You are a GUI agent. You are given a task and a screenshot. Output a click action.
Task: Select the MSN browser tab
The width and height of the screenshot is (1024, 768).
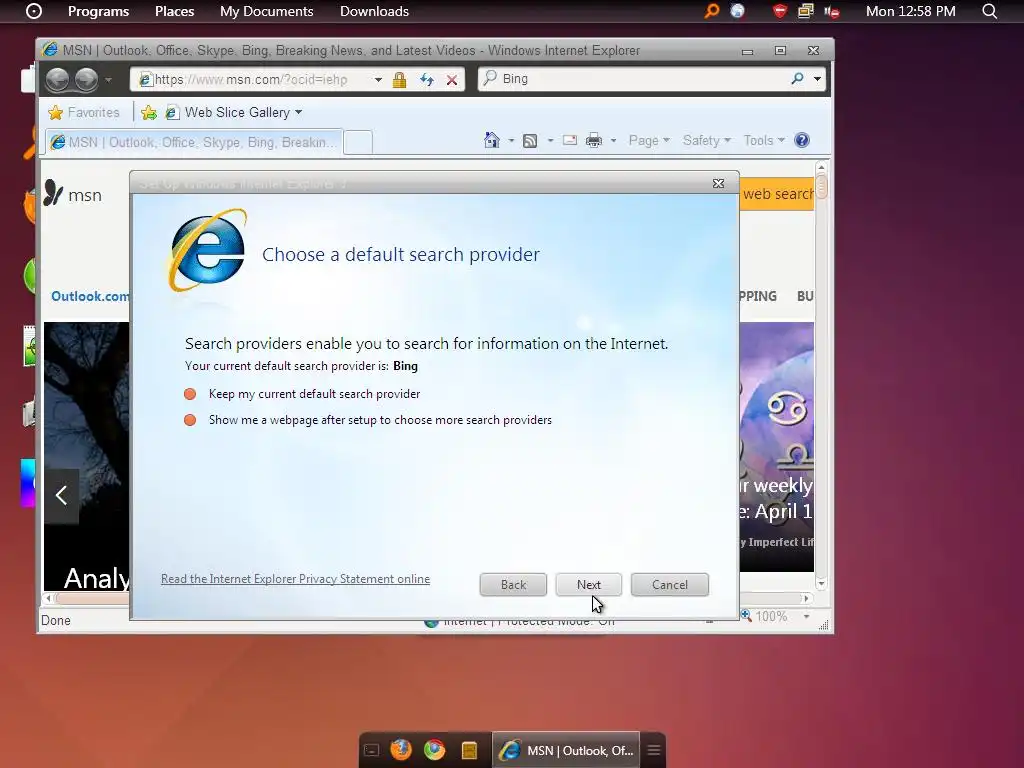[193, 142]
